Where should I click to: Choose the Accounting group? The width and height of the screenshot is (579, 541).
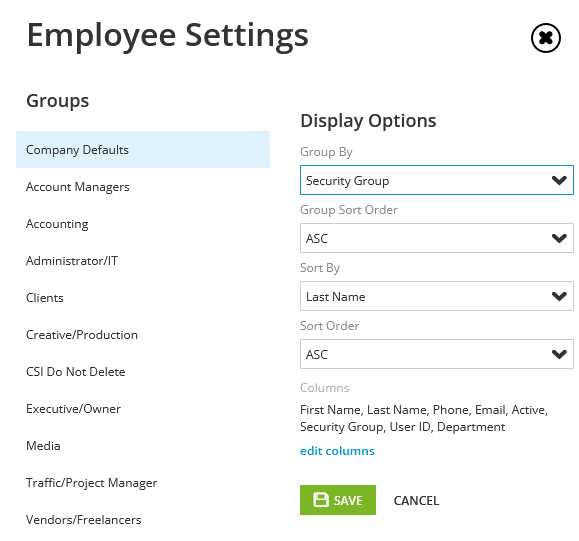click(143, 224)
